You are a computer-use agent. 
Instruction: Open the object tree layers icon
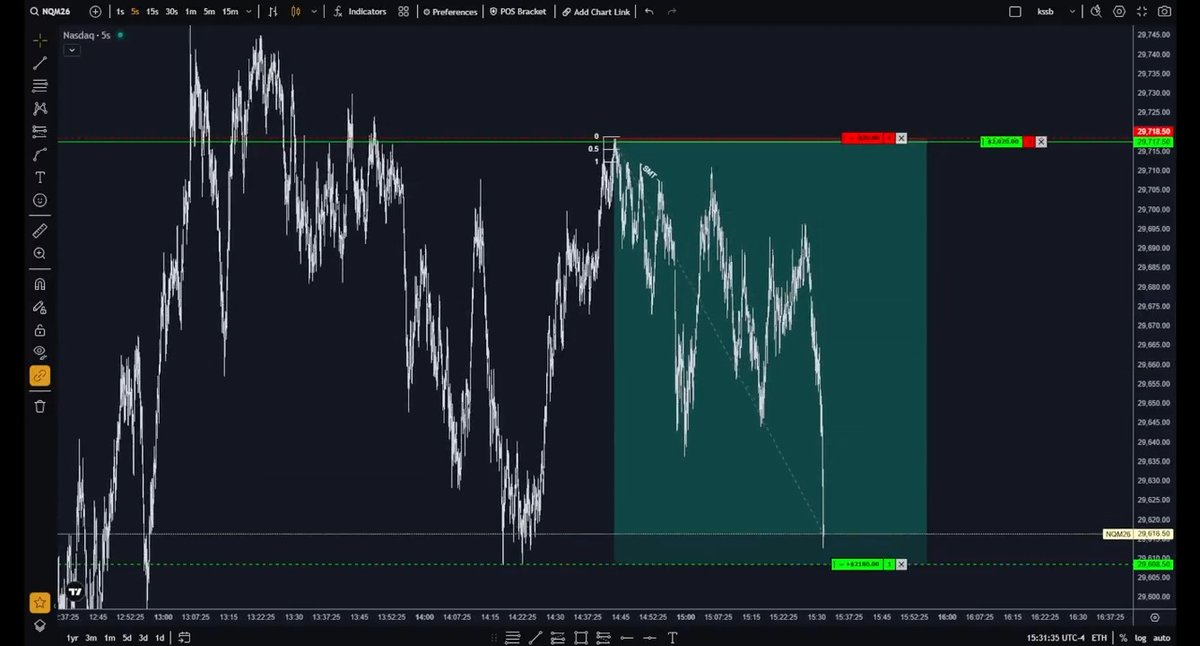click(40, 625)
